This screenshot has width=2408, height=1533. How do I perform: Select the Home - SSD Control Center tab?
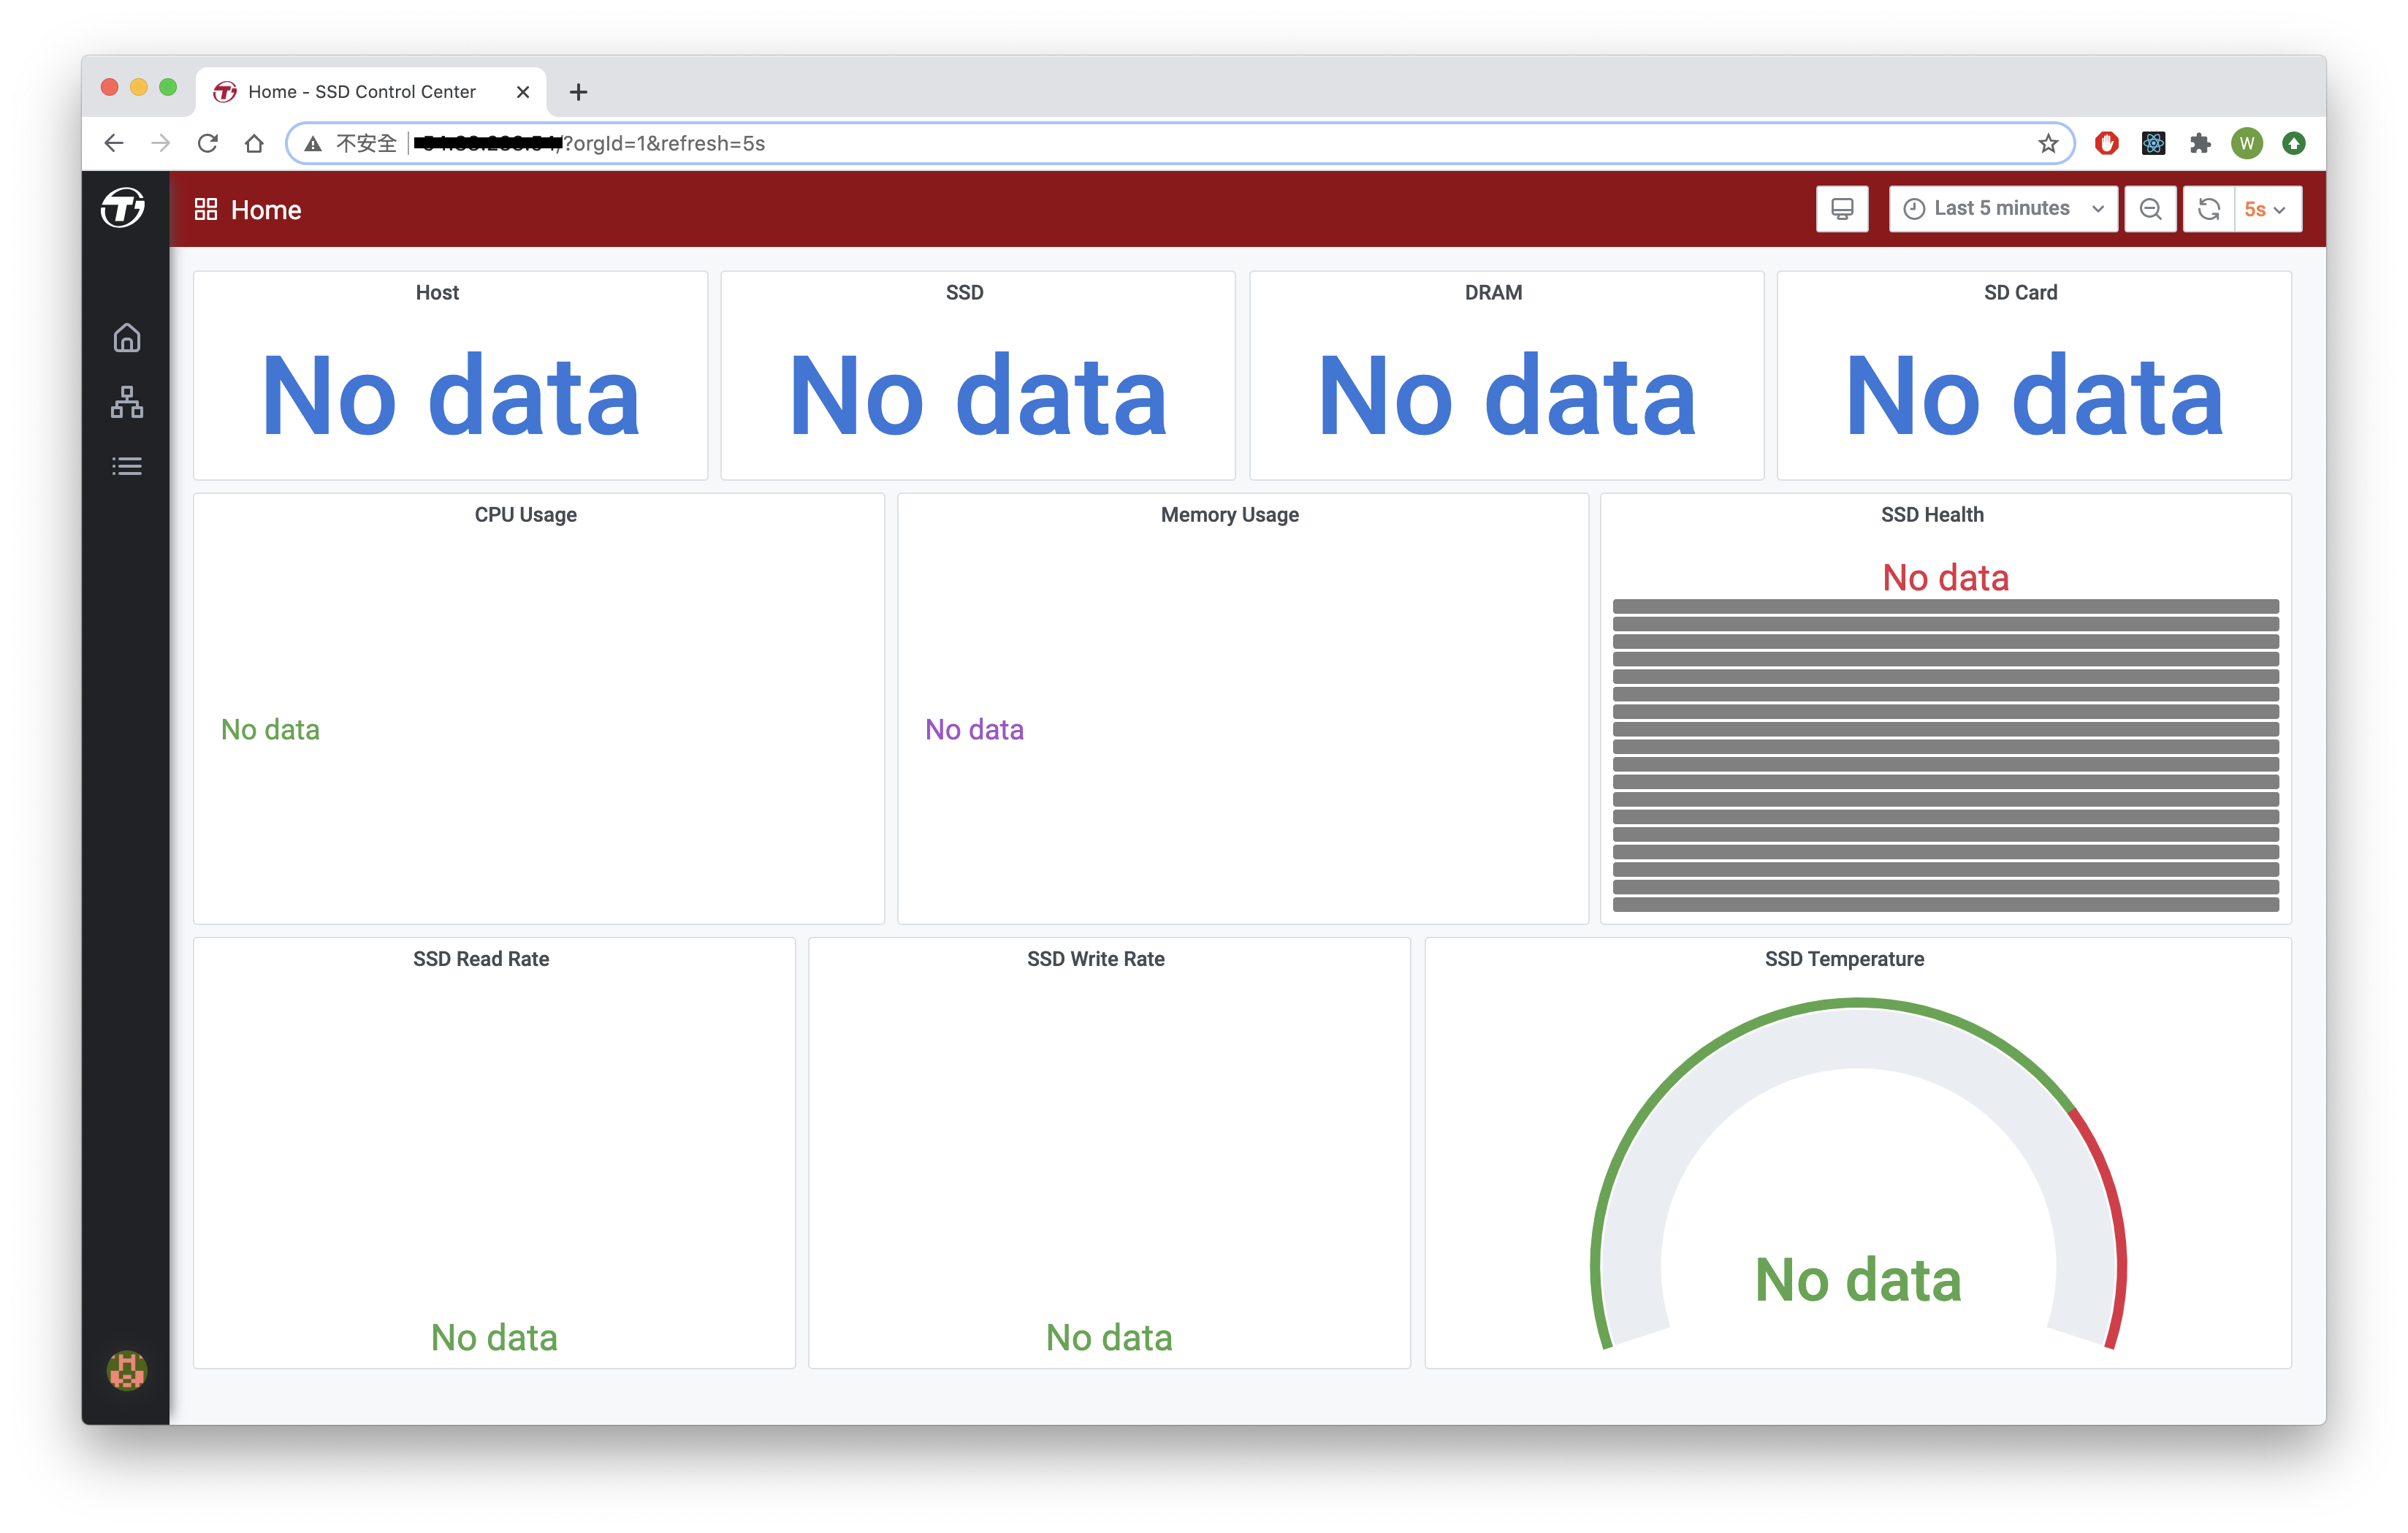point(370,92)
